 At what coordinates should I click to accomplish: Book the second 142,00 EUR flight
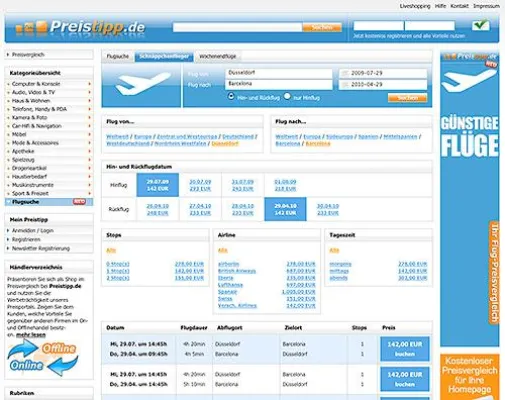tap(405, 379)
